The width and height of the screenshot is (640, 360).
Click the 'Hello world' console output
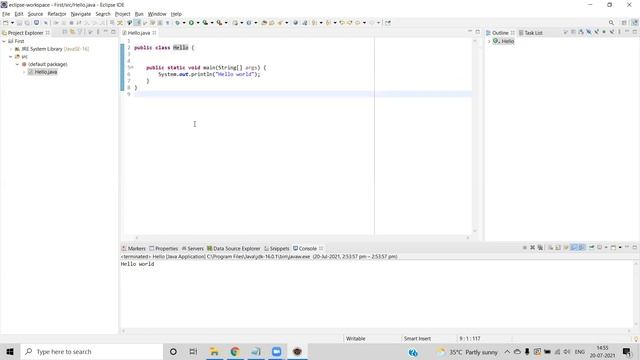(137, 264)
